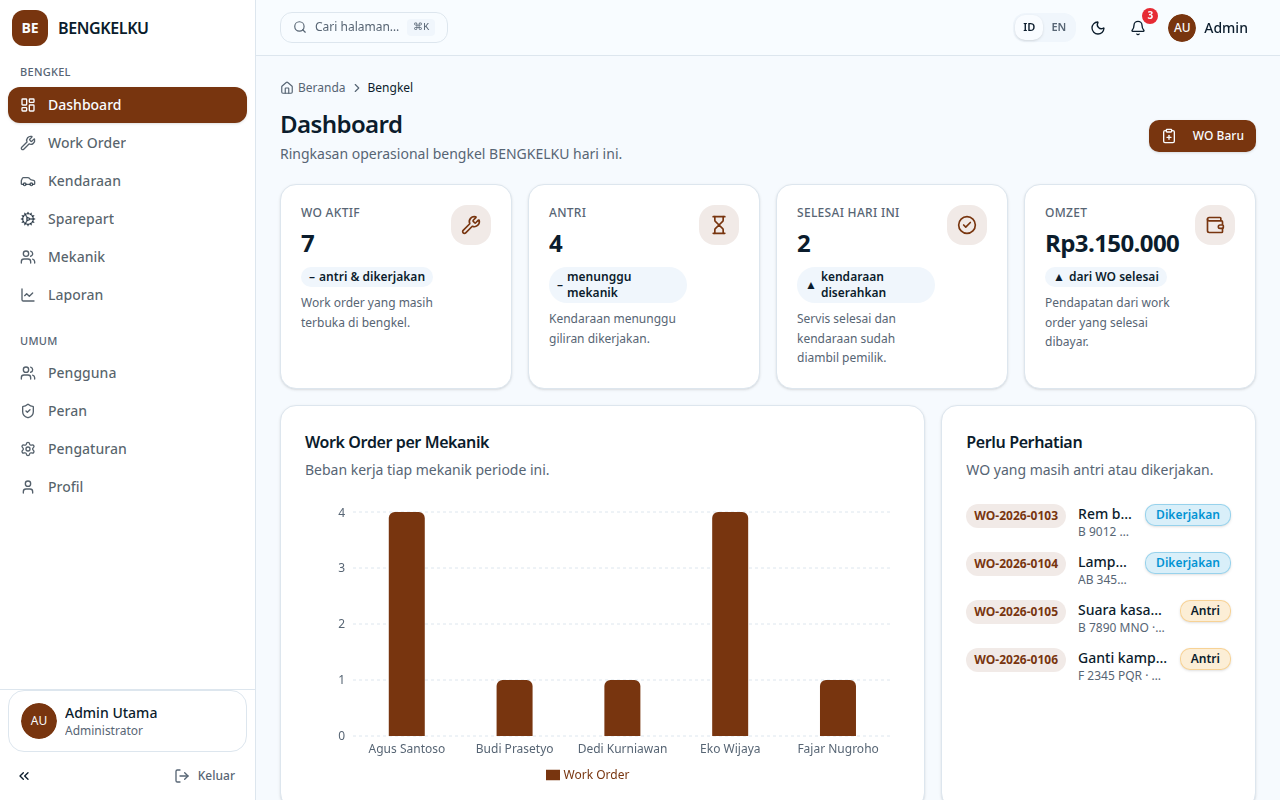Create a new work order with WO Baru

click(x=1202, y=136)
